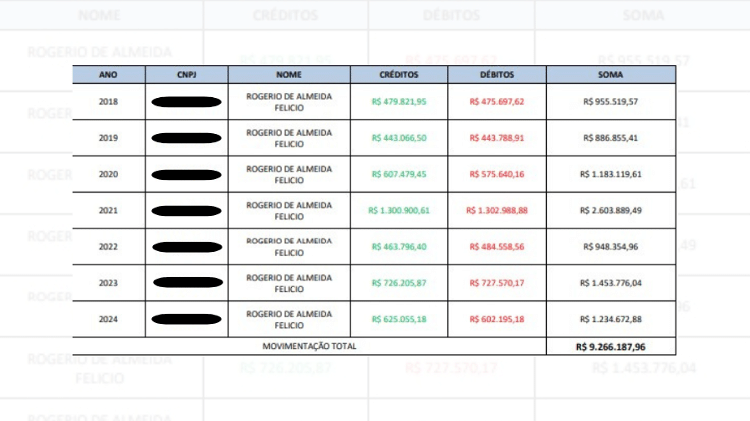This screenshot has width=750, height=421.
Task: Click the redacted CNPJ in the 2024 row
Action: [187, 319]
